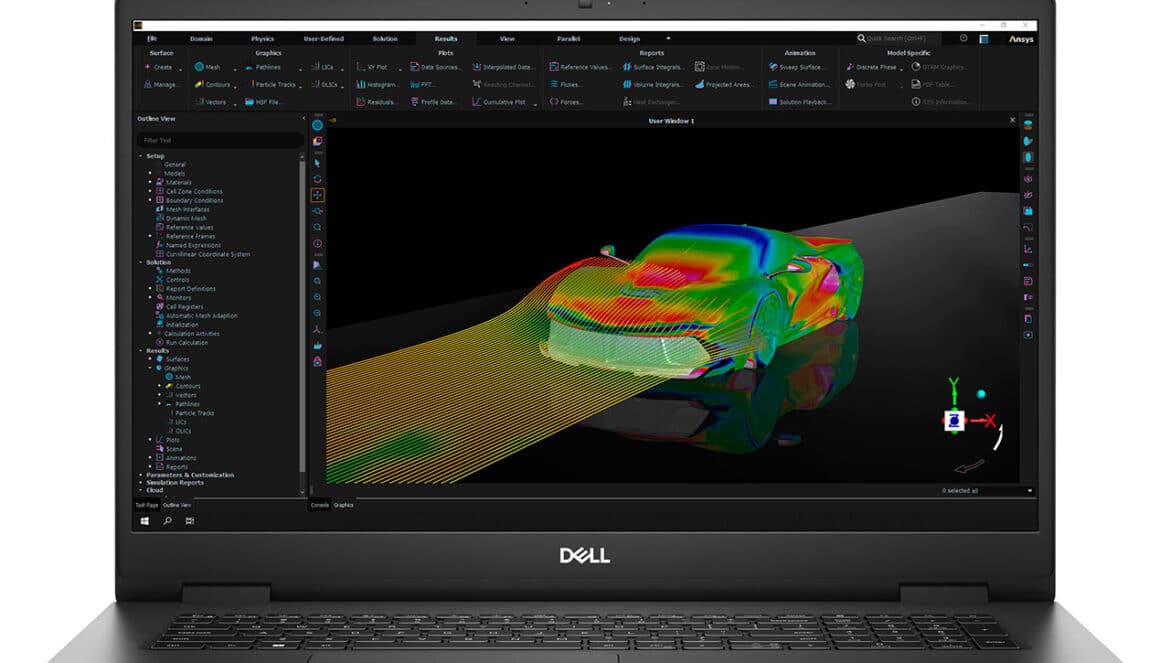Switch to the Task Page tab

click(147, 505)
